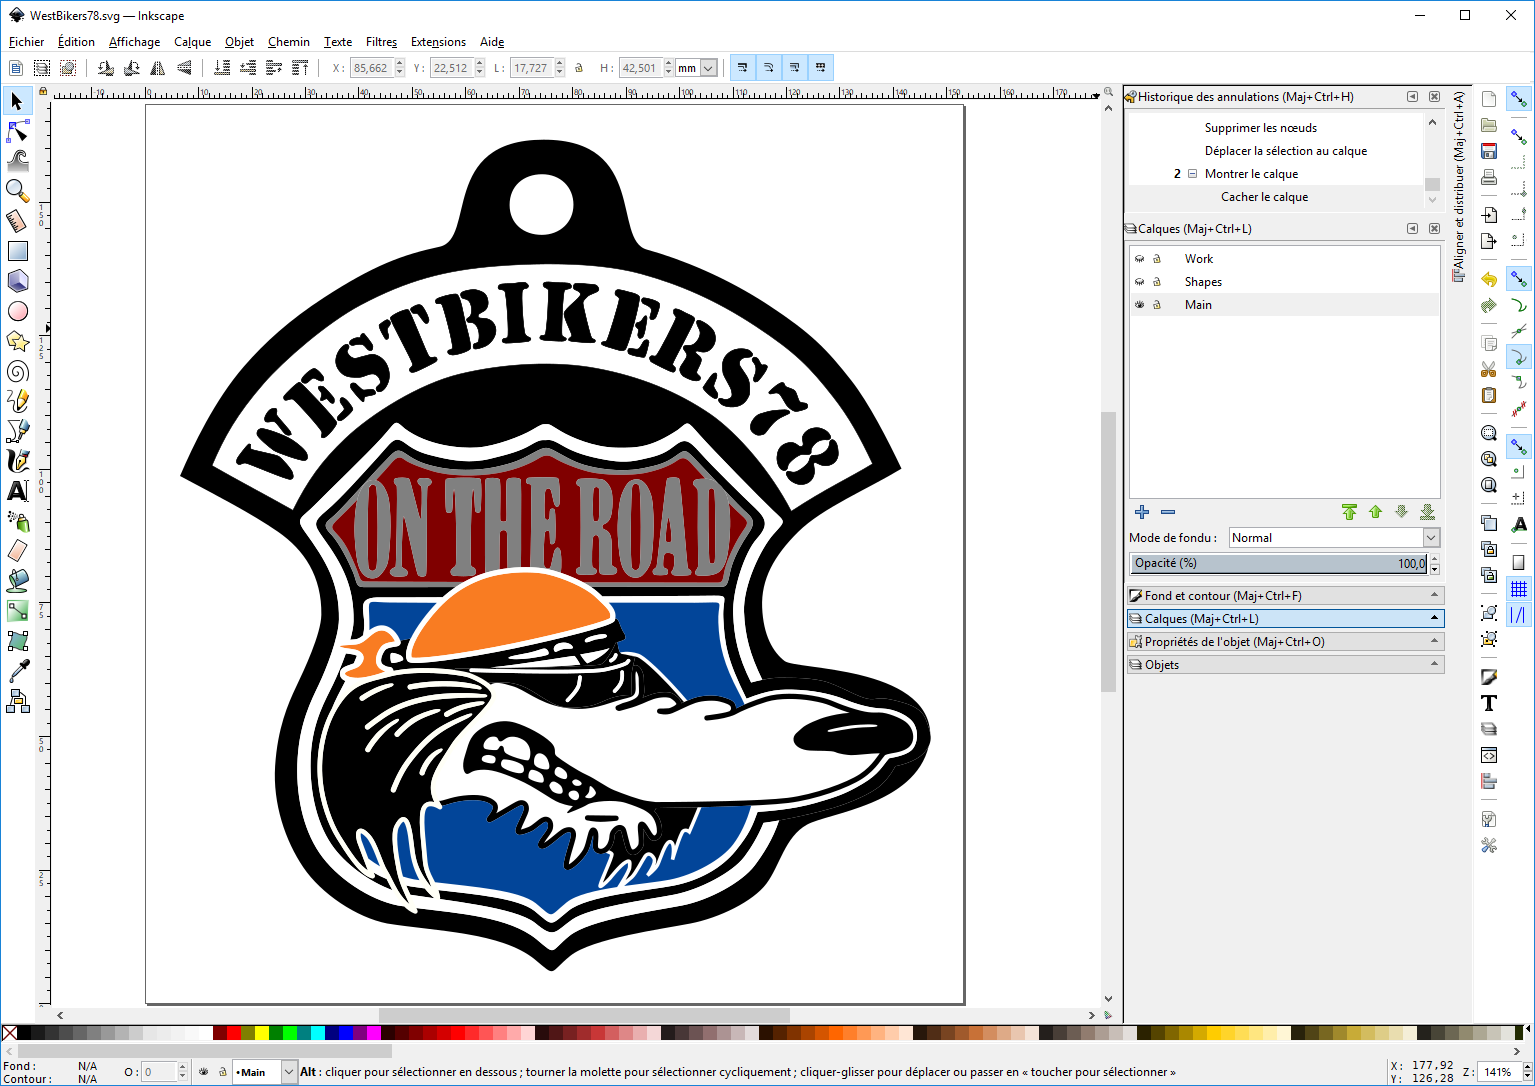1535x1086 pixels.
Task: Click the Cut scissors icon
Action: coord(1489,369)
